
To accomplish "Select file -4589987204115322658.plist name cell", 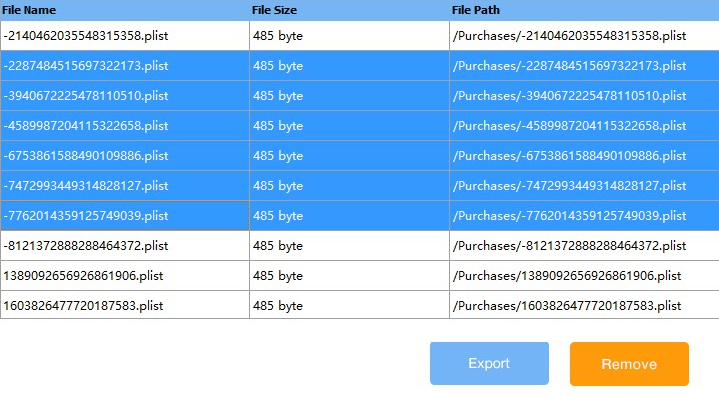I will [125, 126].
